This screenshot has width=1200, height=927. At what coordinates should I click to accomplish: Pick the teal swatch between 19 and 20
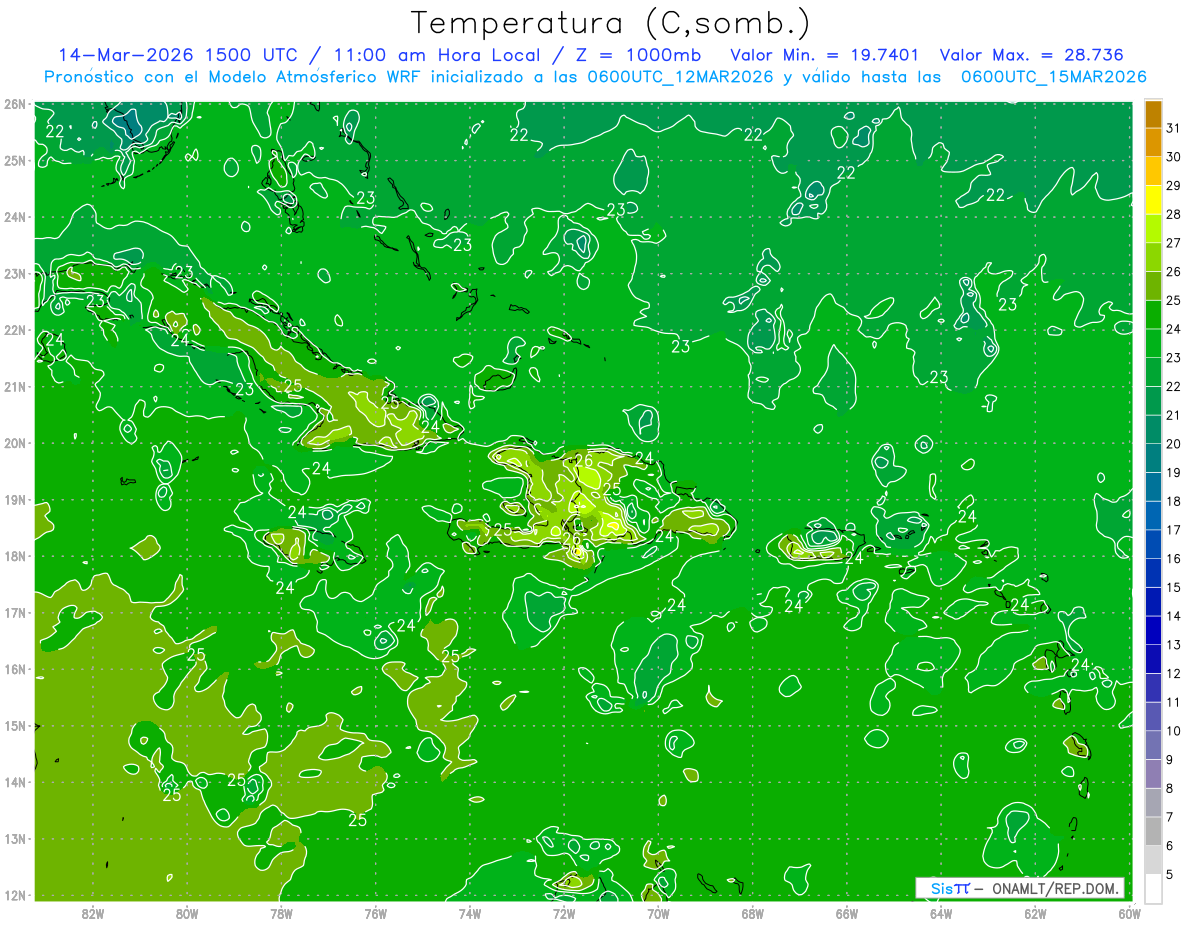[x=1153, y=458]
